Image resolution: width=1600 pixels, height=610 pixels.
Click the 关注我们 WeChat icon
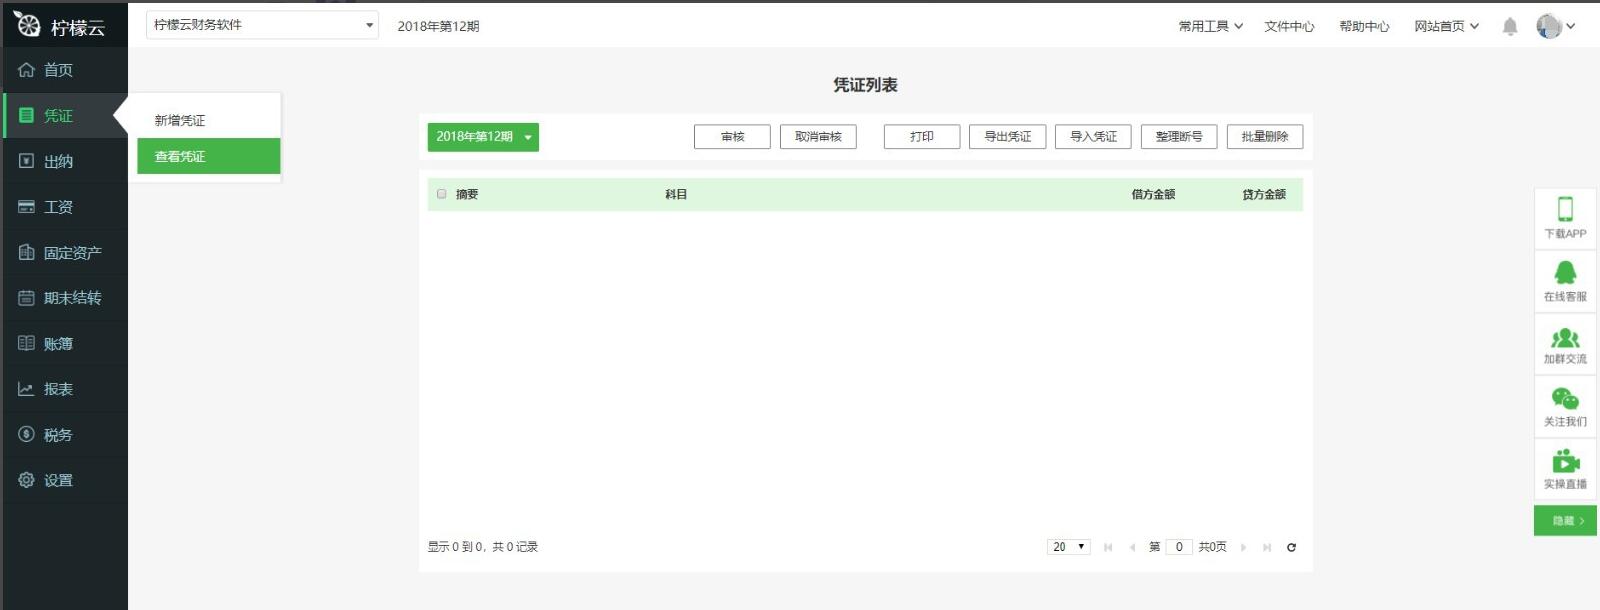[x=1565, y=399]
